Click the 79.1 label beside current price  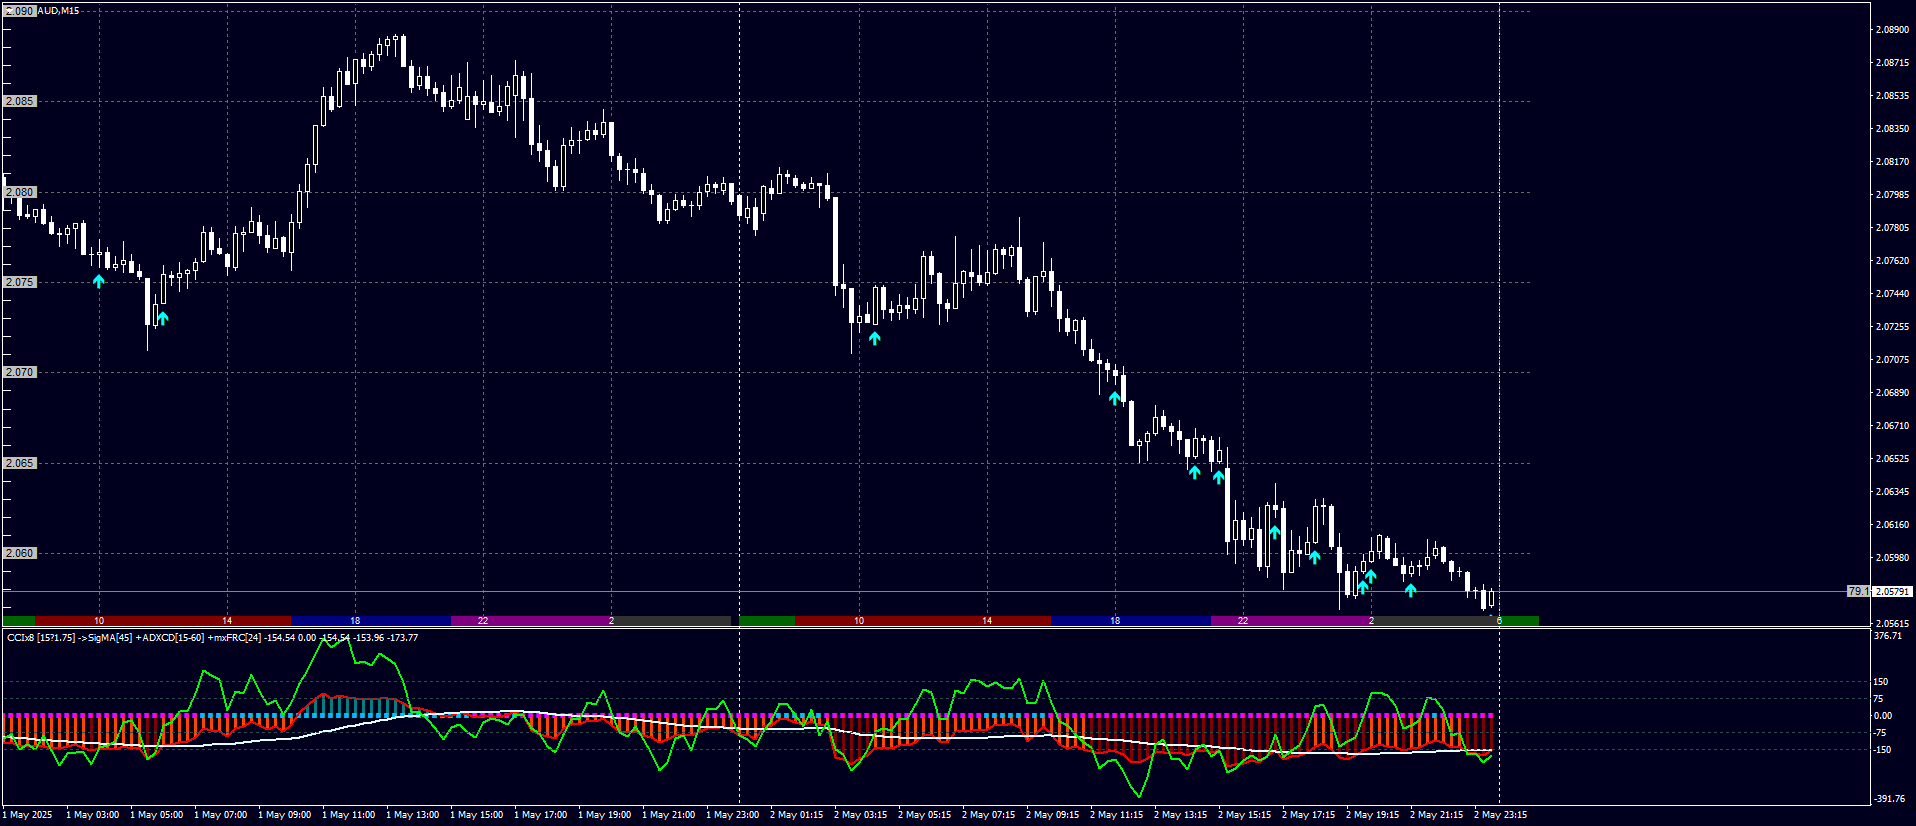click(x=1858, y=592)
